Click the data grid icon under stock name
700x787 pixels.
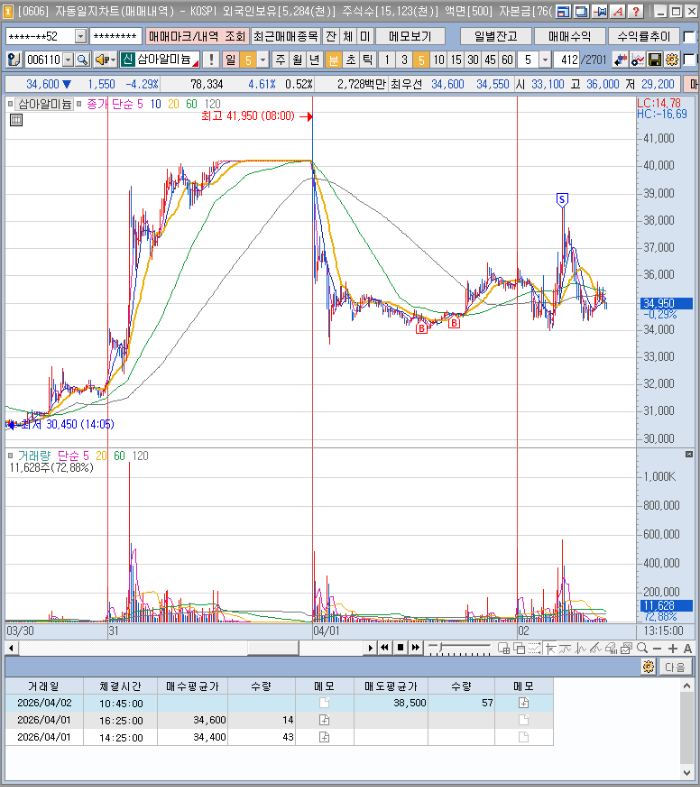(x=16, y=120)
